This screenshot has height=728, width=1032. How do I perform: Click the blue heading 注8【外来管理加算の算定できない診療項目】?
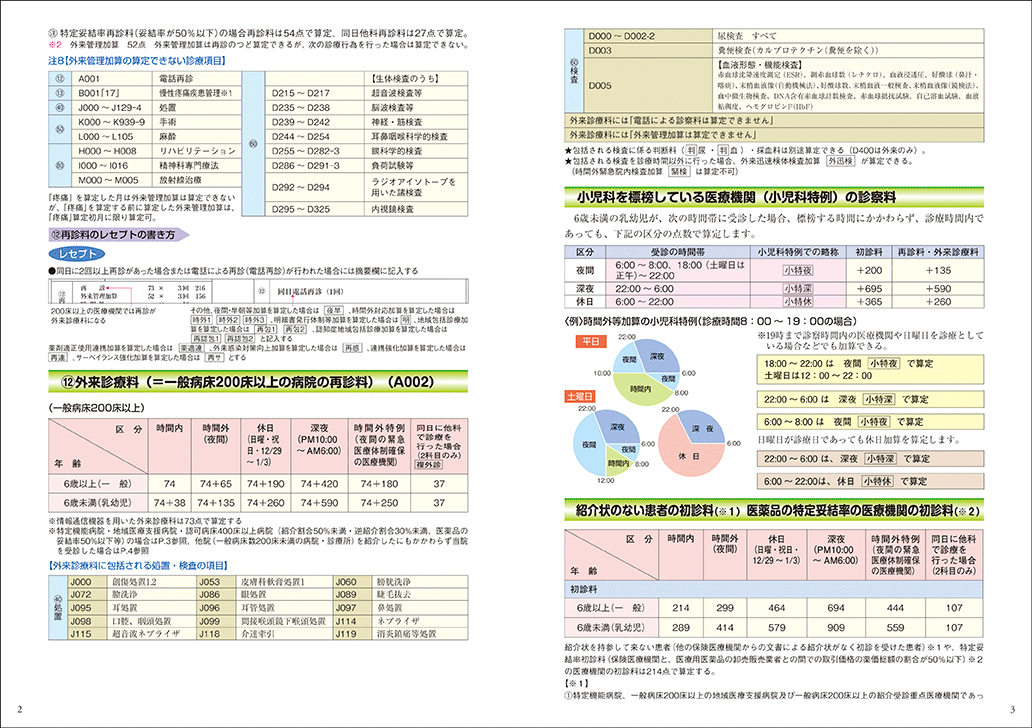click(x=138, y=61)
